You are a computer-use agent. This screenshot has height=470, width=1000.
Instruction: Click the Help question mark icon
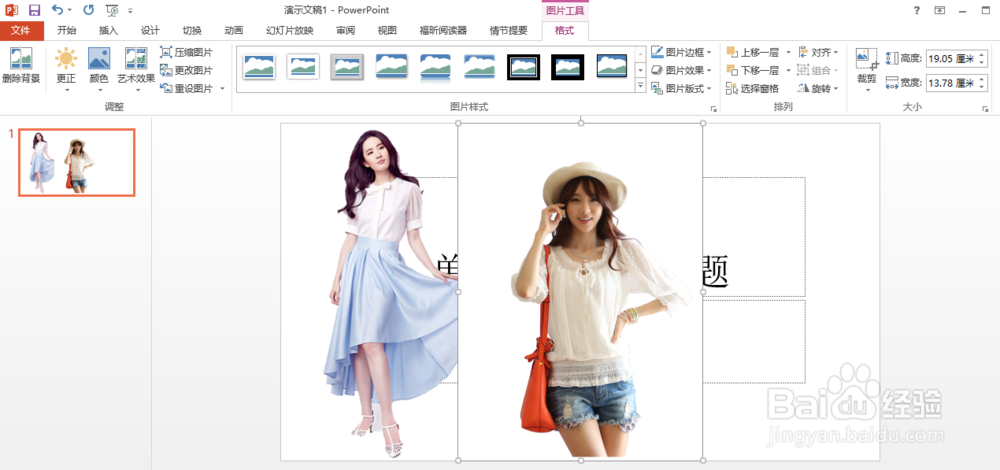917,10
